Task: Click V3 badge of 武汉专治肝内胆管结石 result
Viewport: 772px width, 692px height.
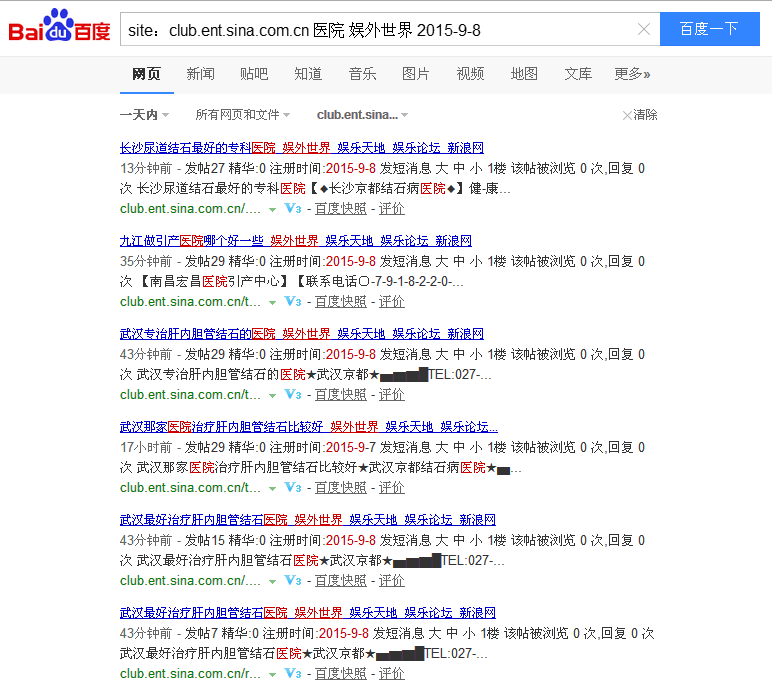Action: click(x=293, y=395)
